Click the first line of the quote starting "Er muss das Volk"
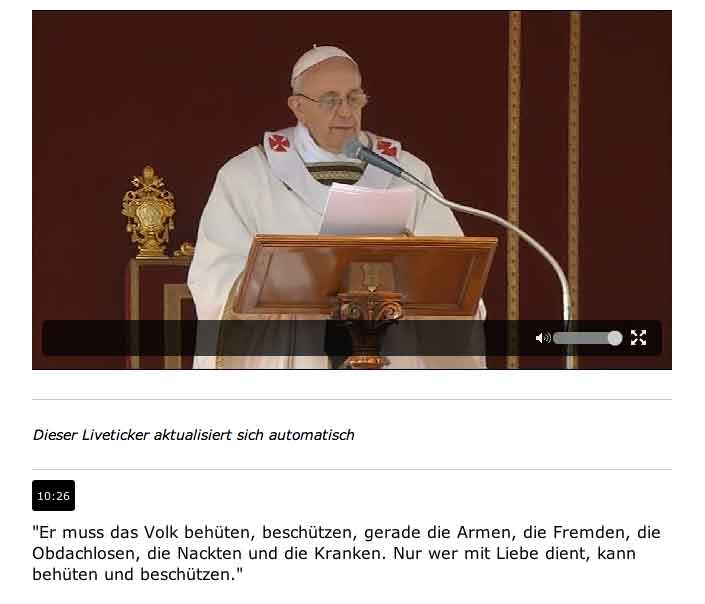 tap(346, 532)
